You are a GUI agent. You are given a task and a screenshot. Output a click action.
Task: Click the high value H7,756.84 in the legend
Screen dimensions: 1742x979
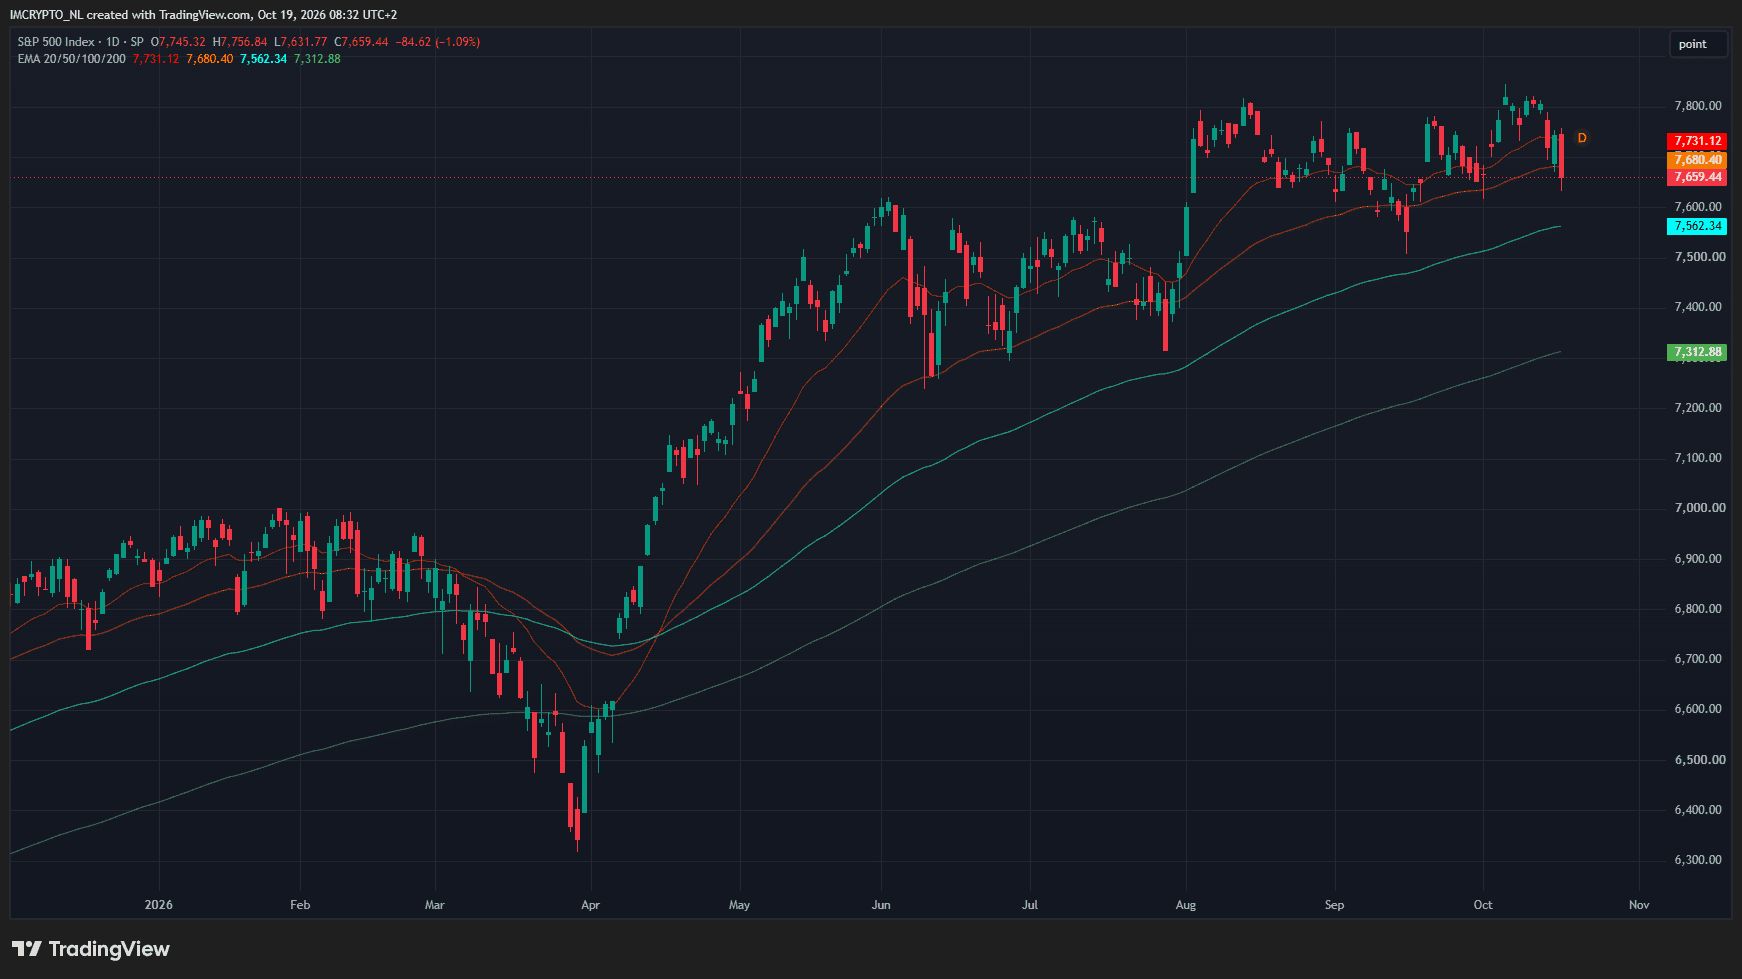click(x=240, y=42)
